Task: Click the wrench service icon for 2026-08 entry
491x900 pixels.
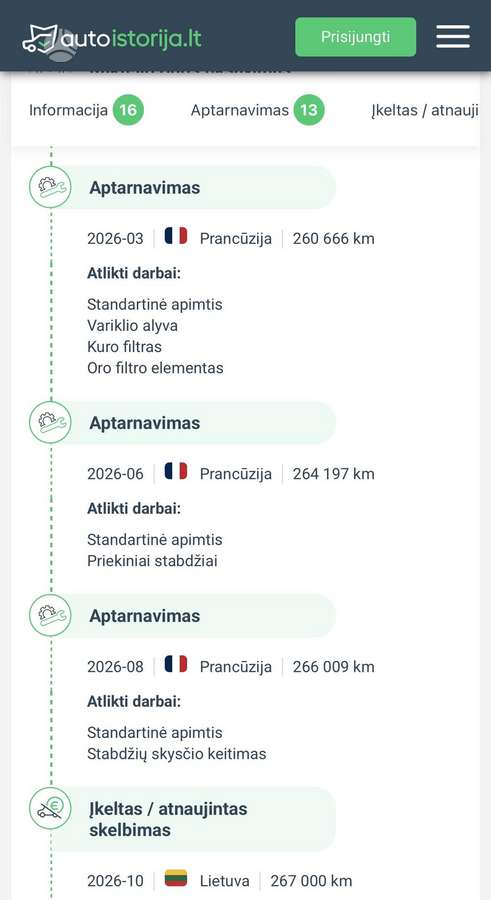Action: coord(51,615)
